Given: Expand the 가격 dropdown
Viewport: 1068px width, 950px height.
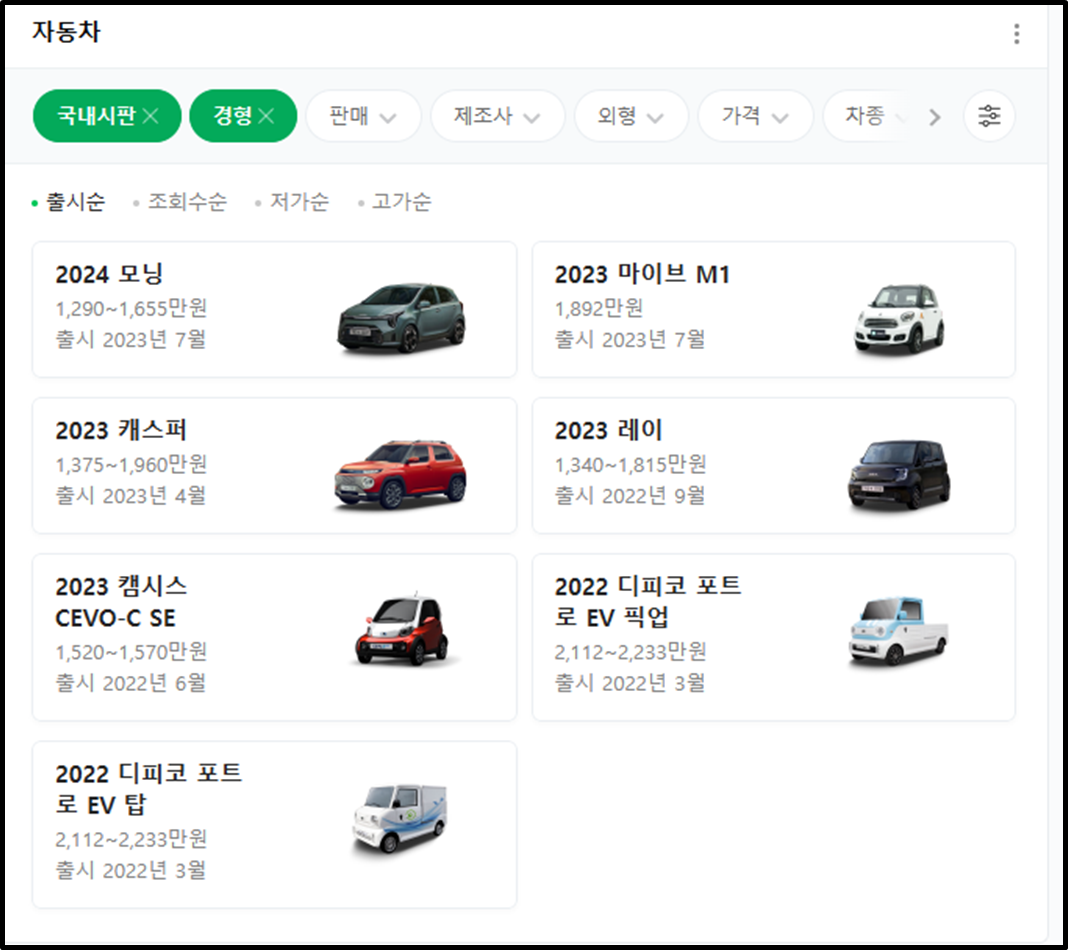Looking at the screenshot, I should click(x=755, y=116).
